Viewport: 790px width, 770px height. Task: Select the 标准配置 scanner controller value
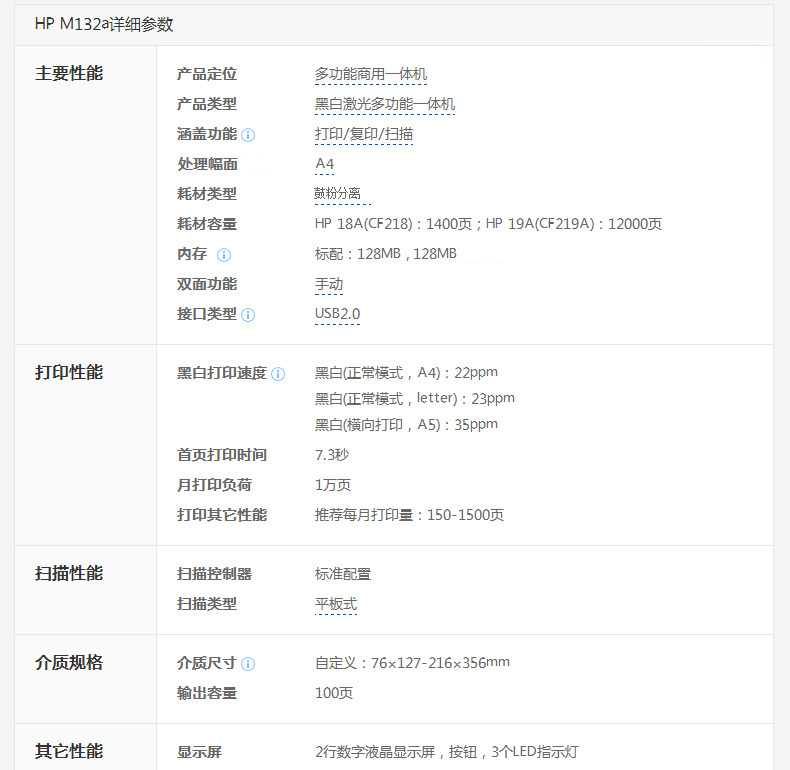pos(343,574)
